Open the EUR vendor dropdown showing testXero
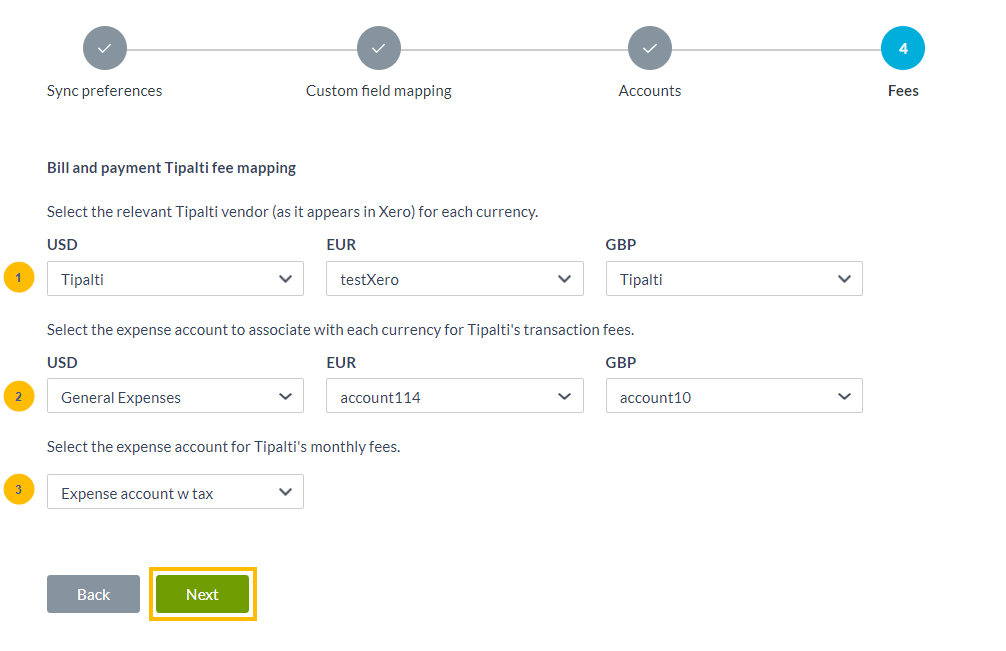This screenshot has width=1006, height=651. pos(455,278)
